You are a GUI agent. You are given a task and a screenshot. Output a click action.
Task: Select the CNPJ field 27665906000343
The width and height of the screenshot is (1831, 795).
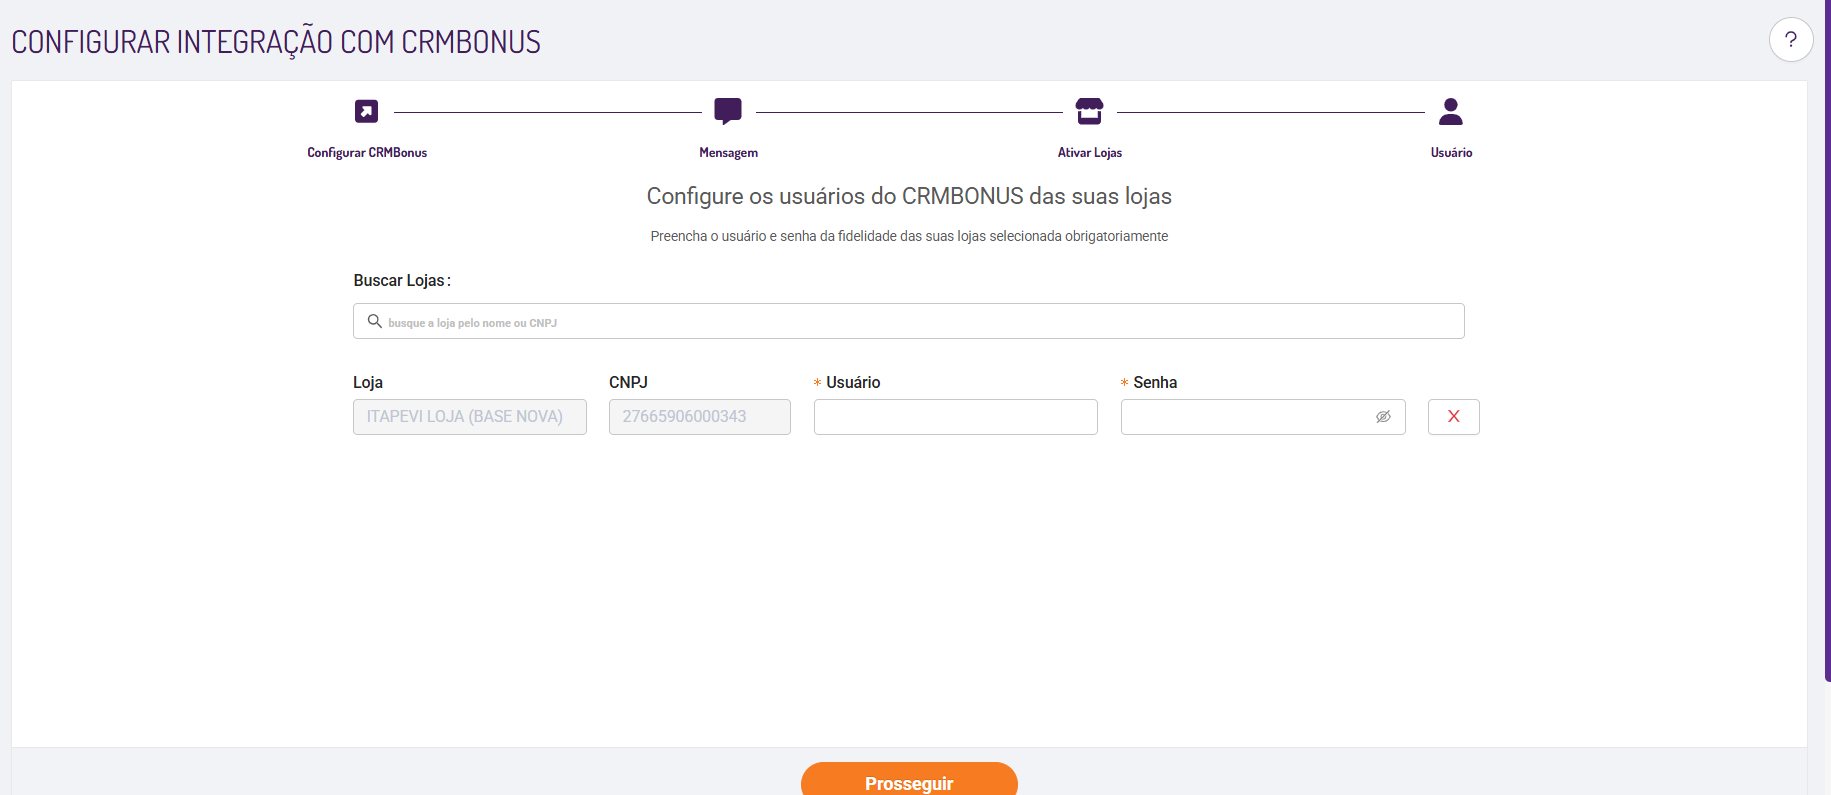(700, 417)
